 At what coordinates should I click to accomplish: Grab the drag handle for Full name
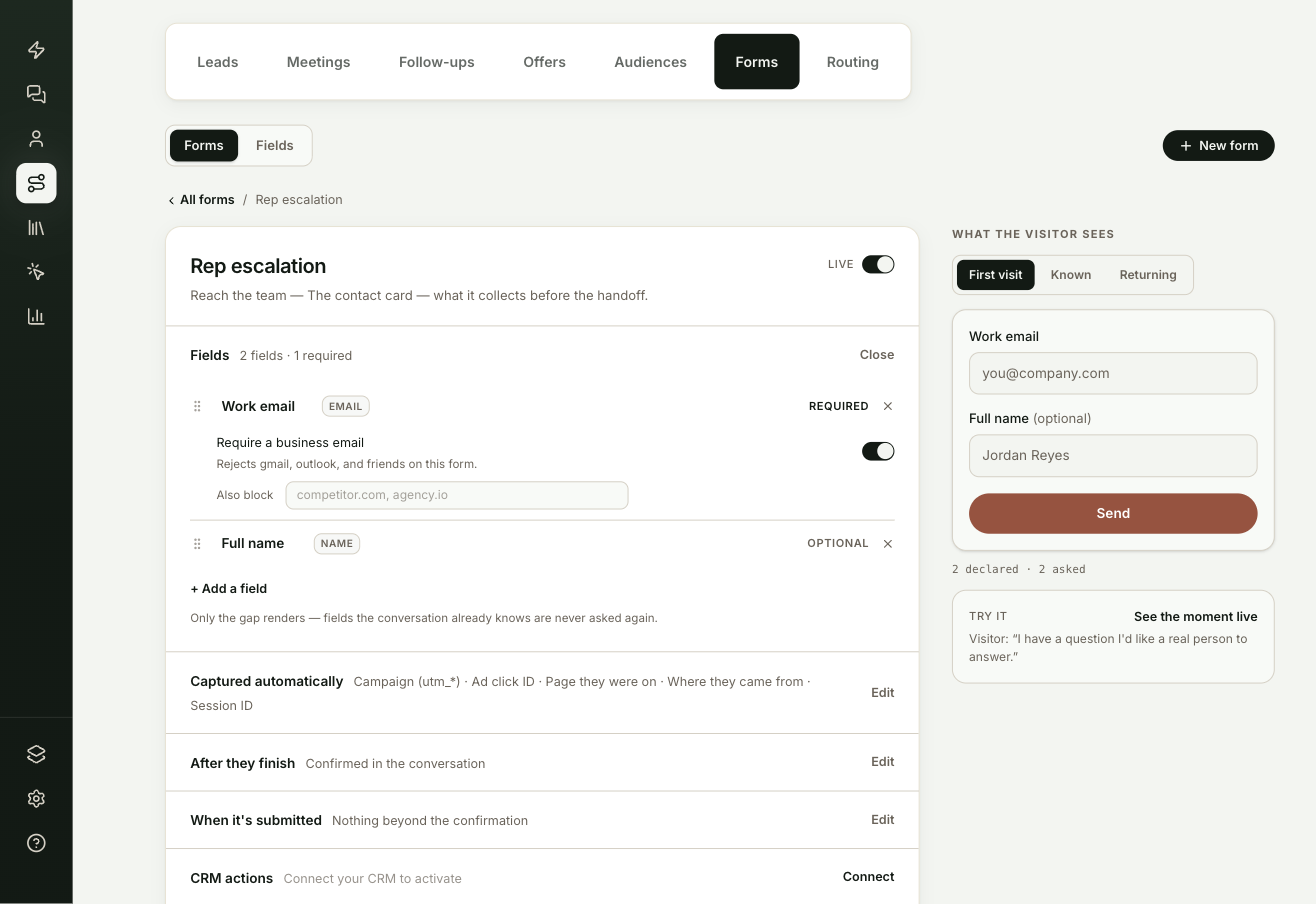click(197, 544)
